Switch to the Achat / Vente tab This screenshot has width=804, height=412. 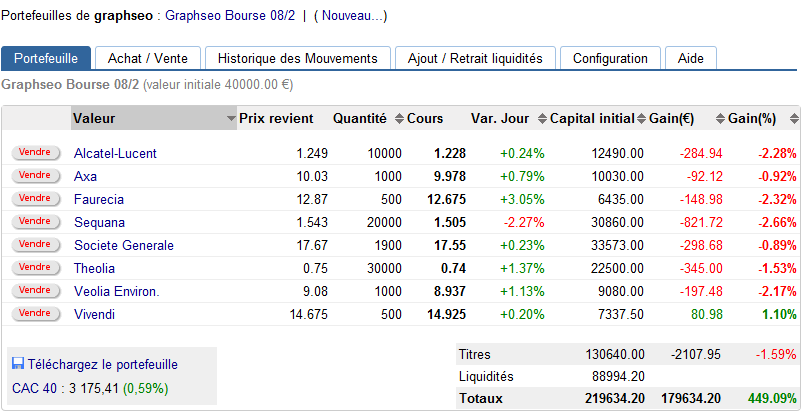click(147, 58)
